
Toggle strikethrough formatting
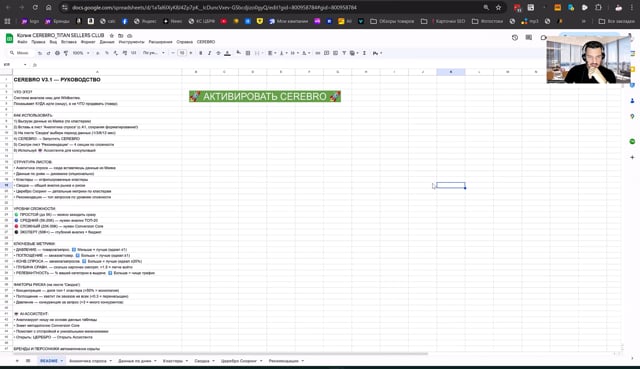[218, 53]
